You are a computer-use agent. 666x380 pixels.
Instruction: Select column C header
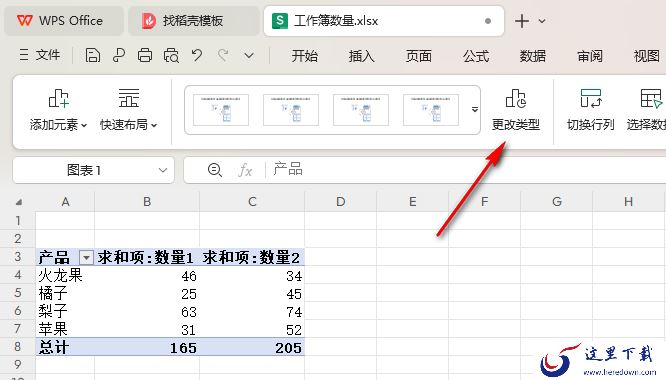[252, 202]
